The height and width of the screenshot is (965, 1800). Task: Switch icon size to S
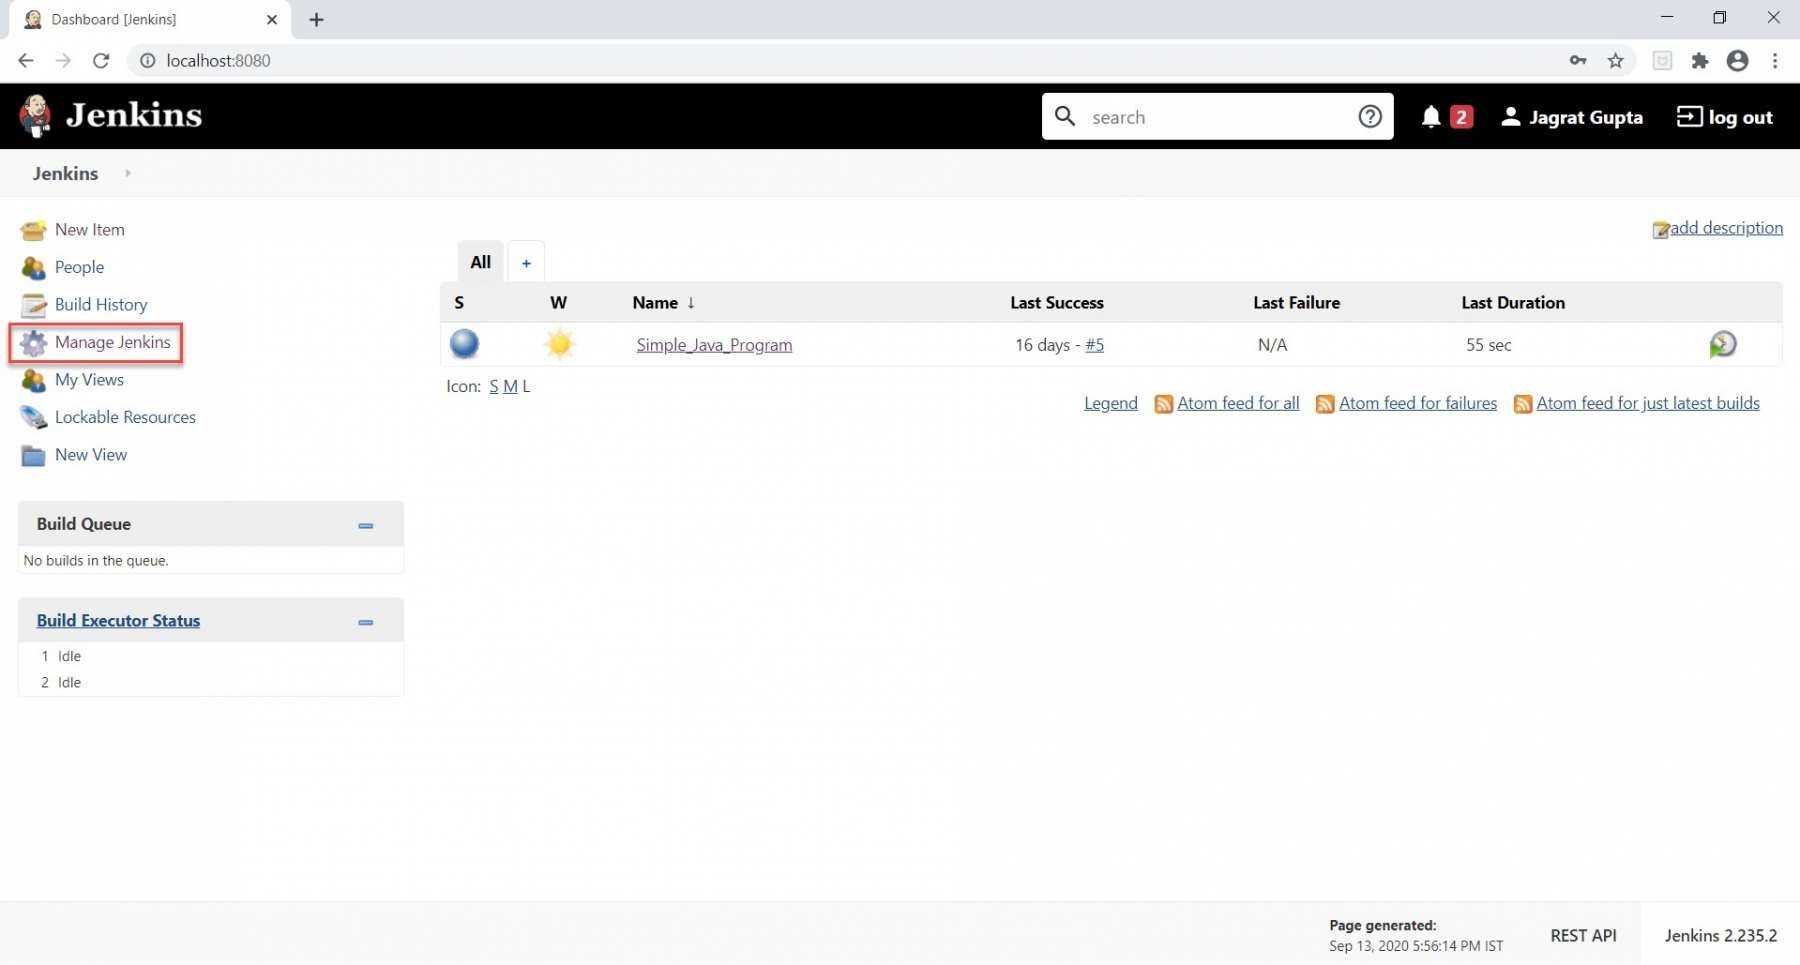493,386
